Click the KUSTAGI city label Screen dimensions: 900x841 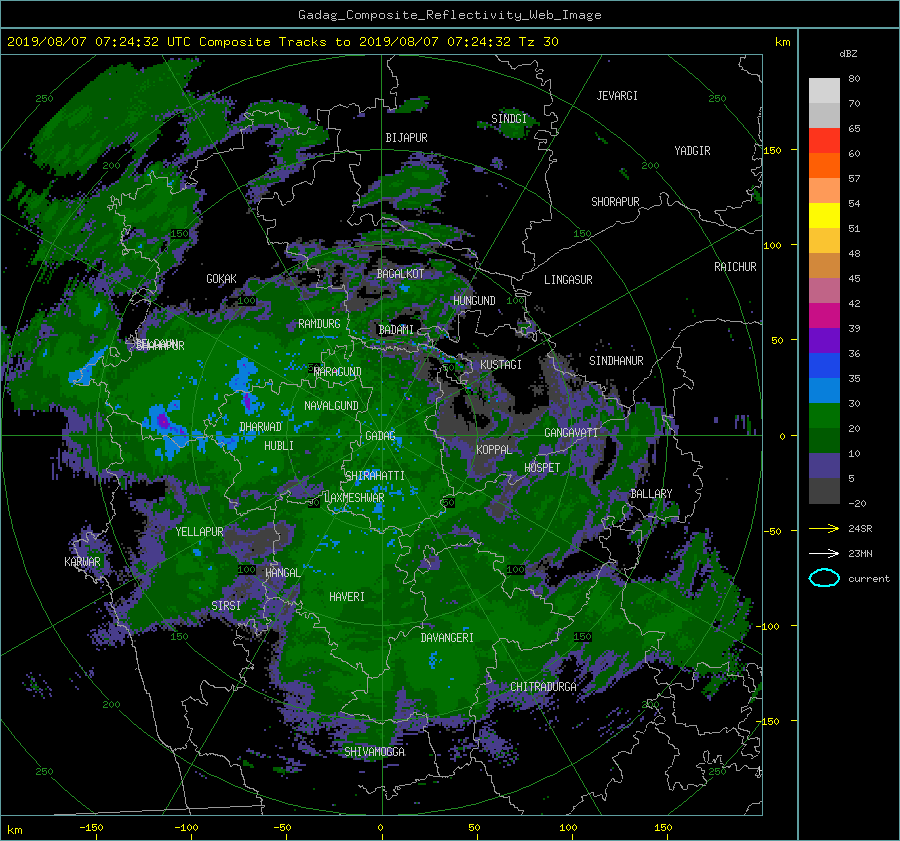point(501,365)
